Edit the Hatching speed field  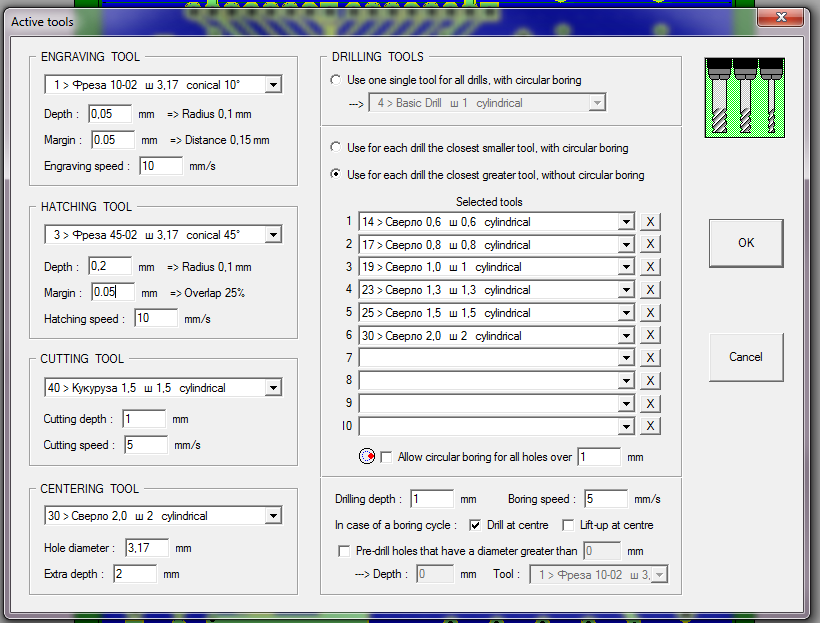click(x=156, y=318)
